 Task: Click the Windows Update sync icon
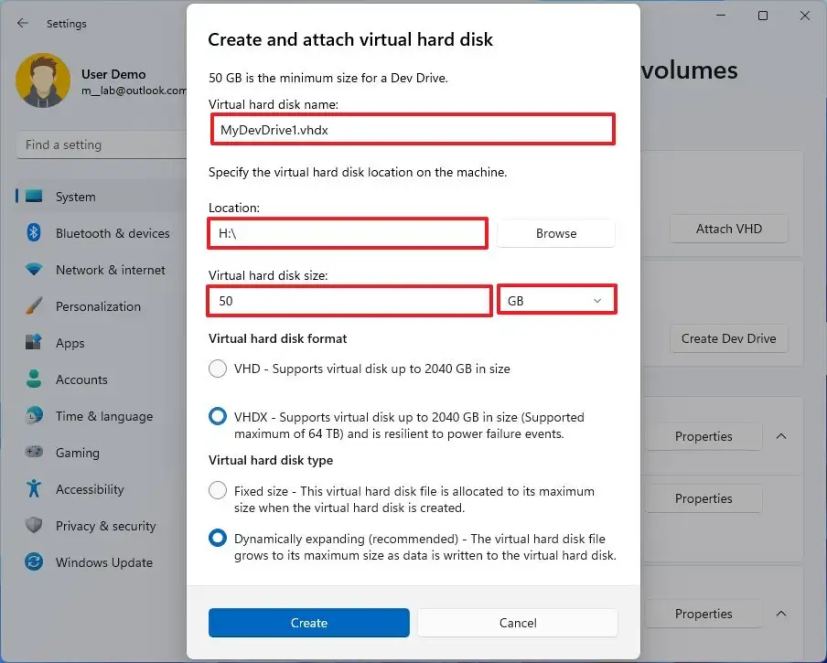[34, 562]
